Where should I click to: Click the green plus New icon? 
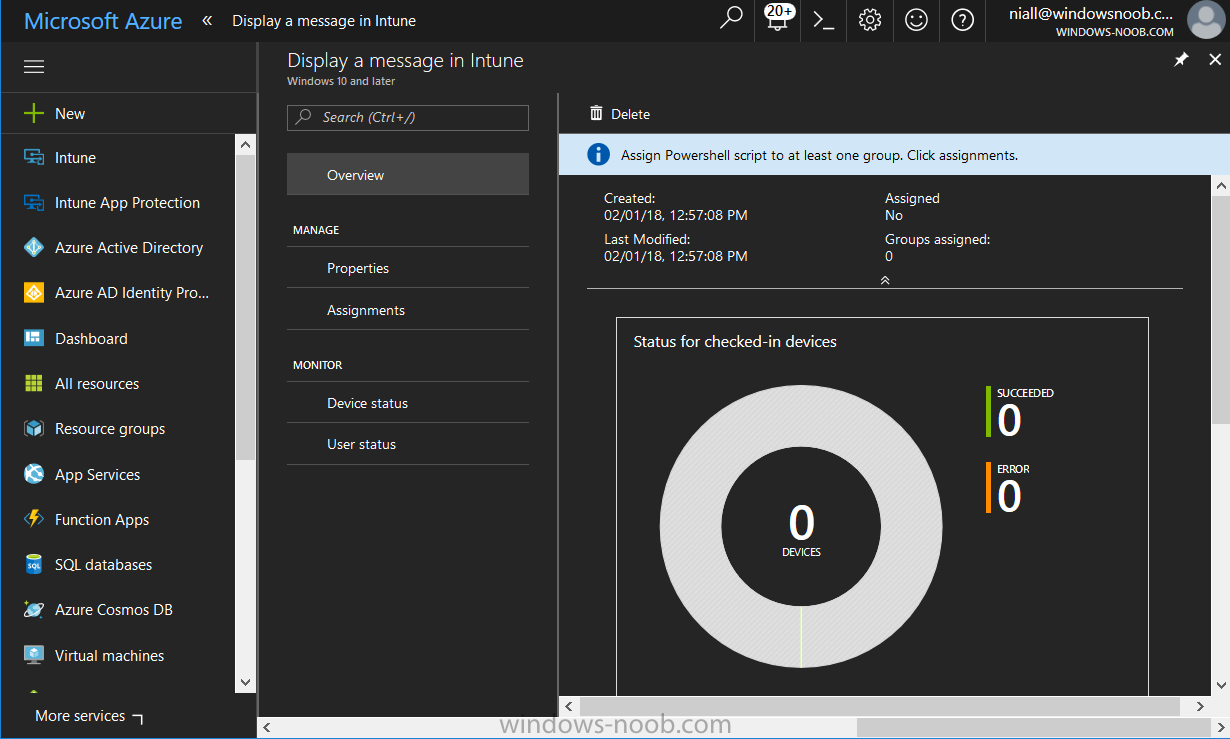(x=34, y=113)
